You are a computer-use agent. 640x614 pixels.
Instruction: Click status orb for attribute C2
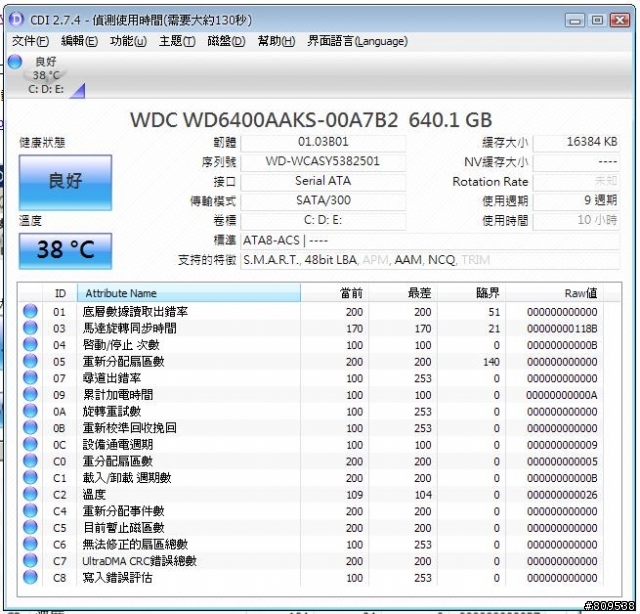tap(30, 494)
